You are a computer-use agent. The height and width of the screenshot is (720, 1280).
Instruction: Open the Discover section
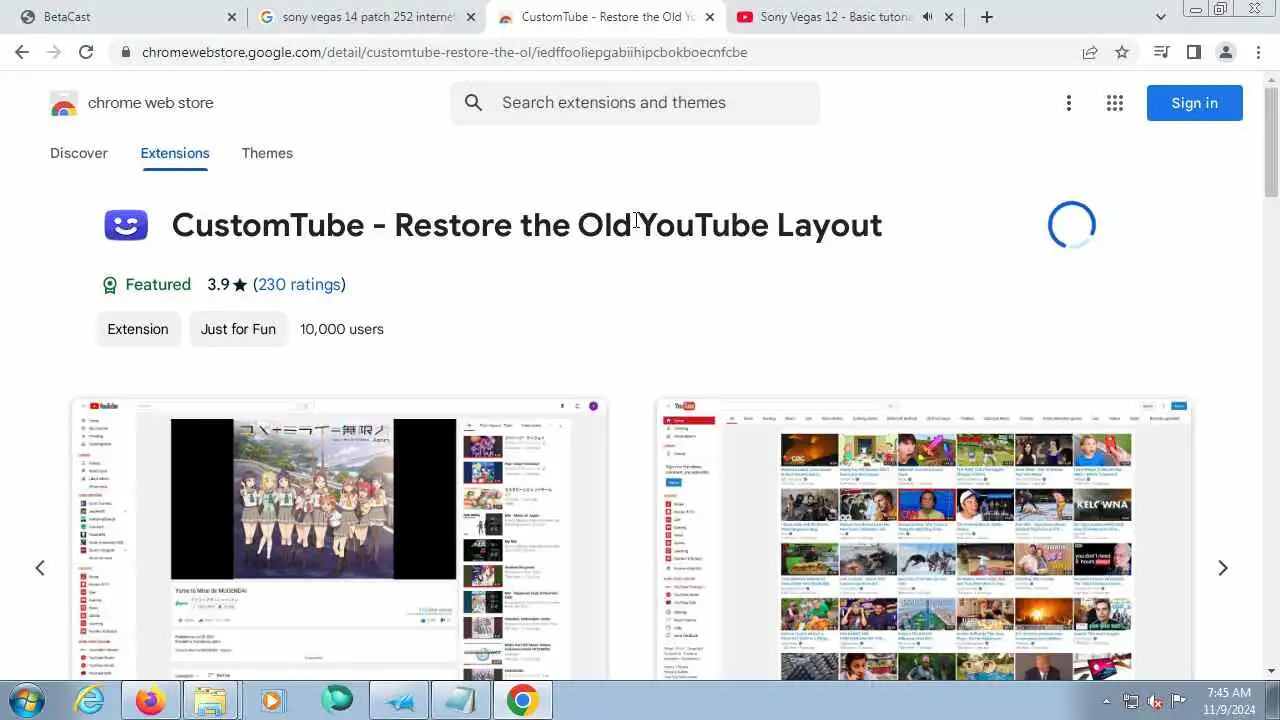point(79,153)
